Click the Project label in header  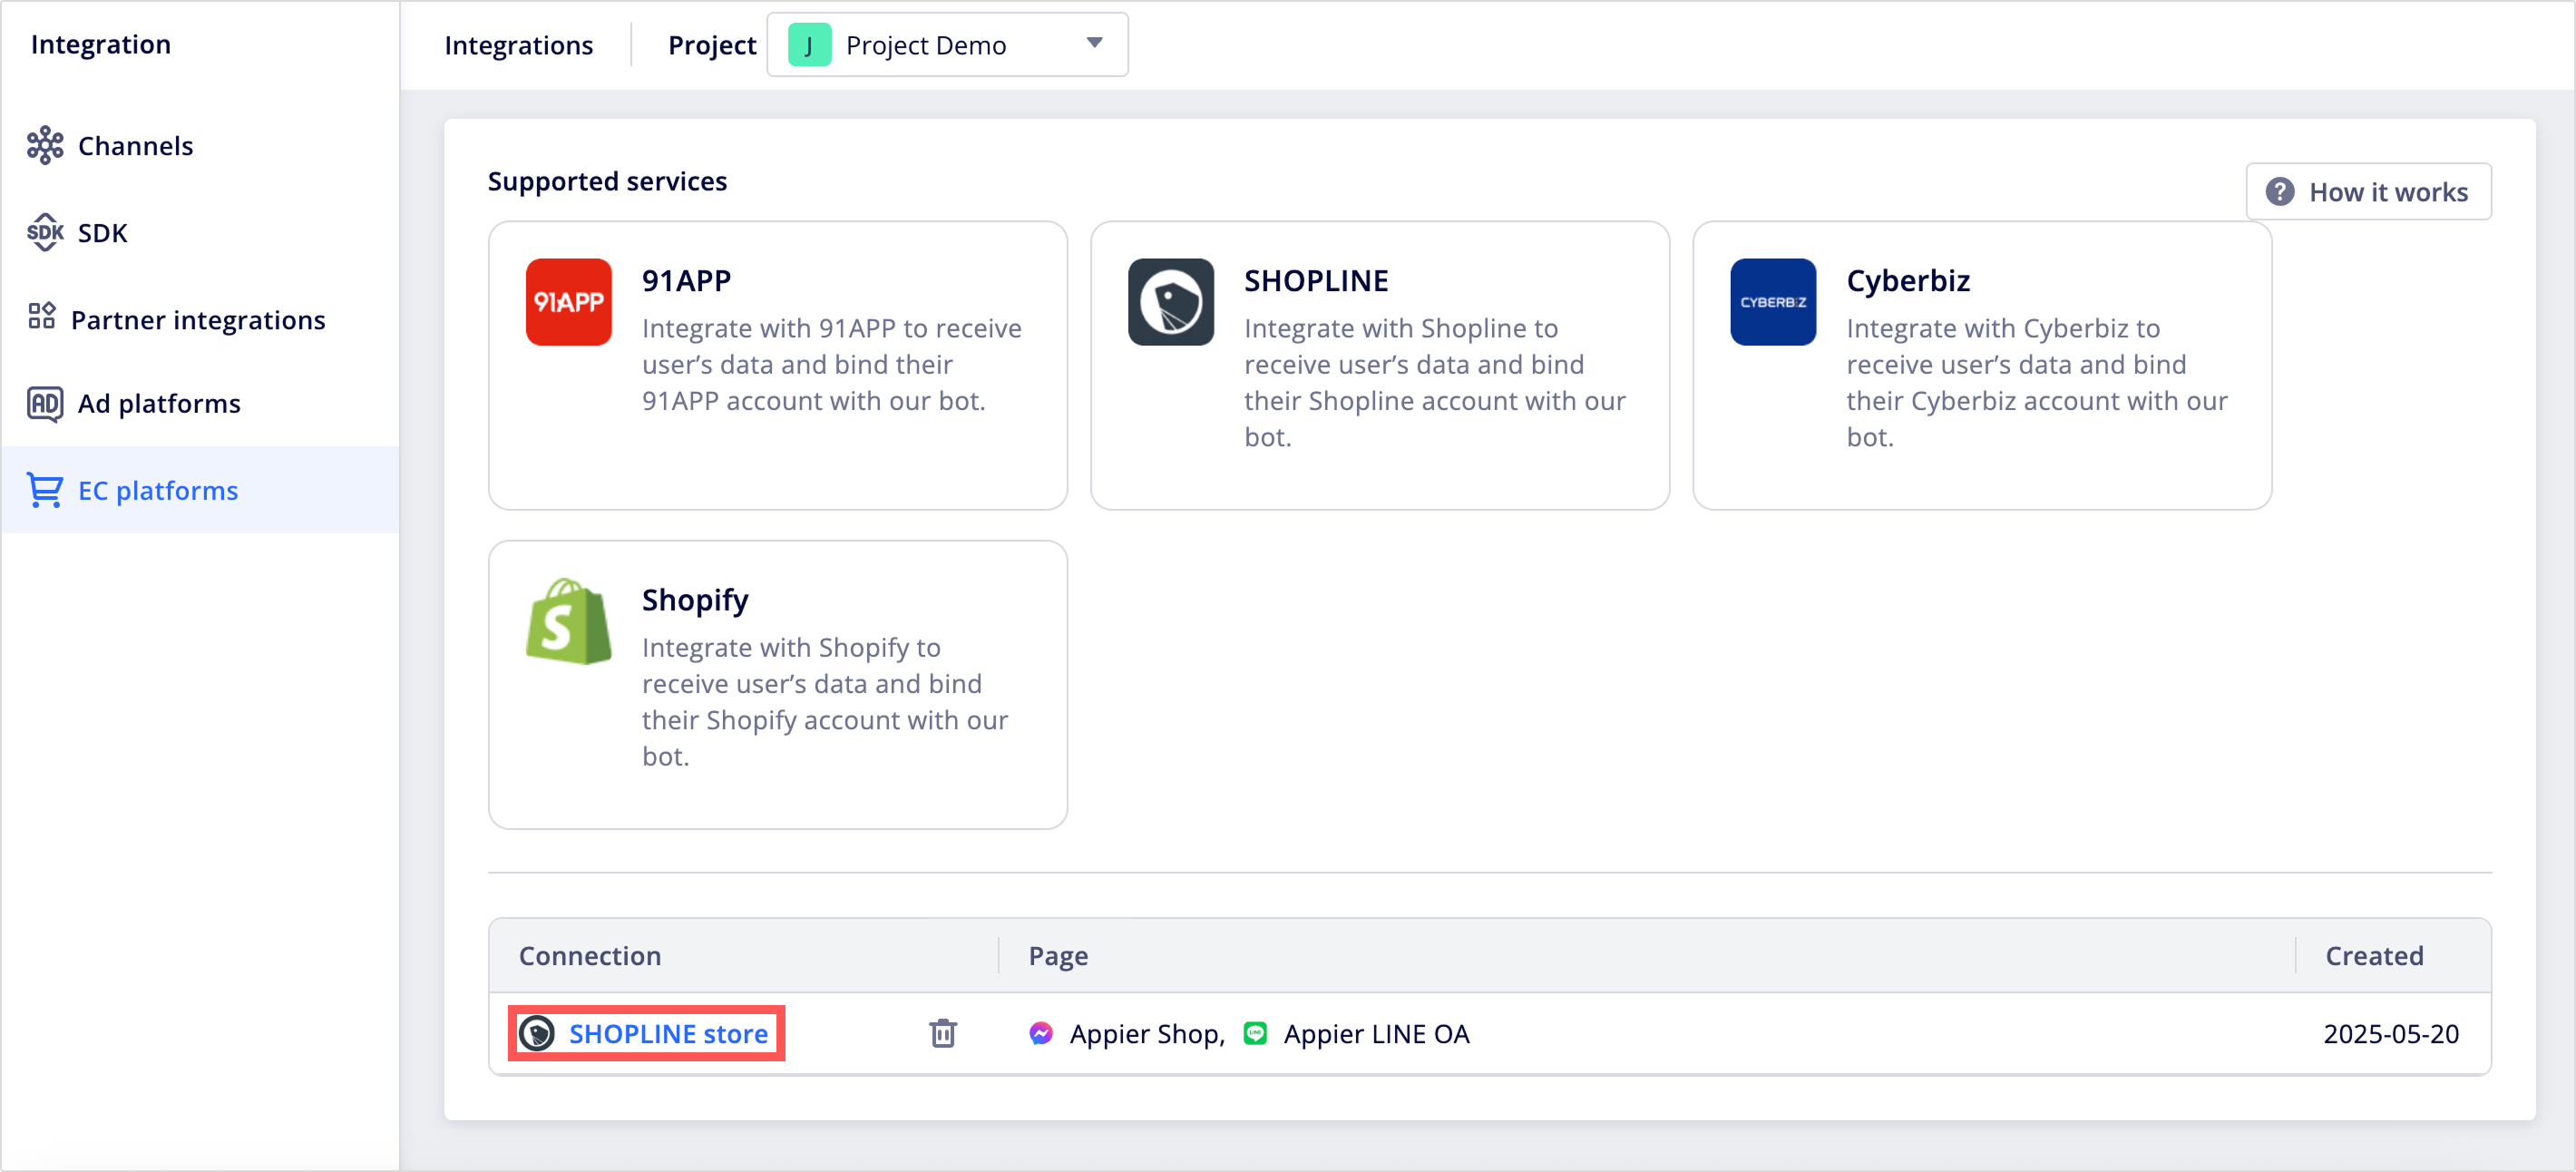point(712,45)
